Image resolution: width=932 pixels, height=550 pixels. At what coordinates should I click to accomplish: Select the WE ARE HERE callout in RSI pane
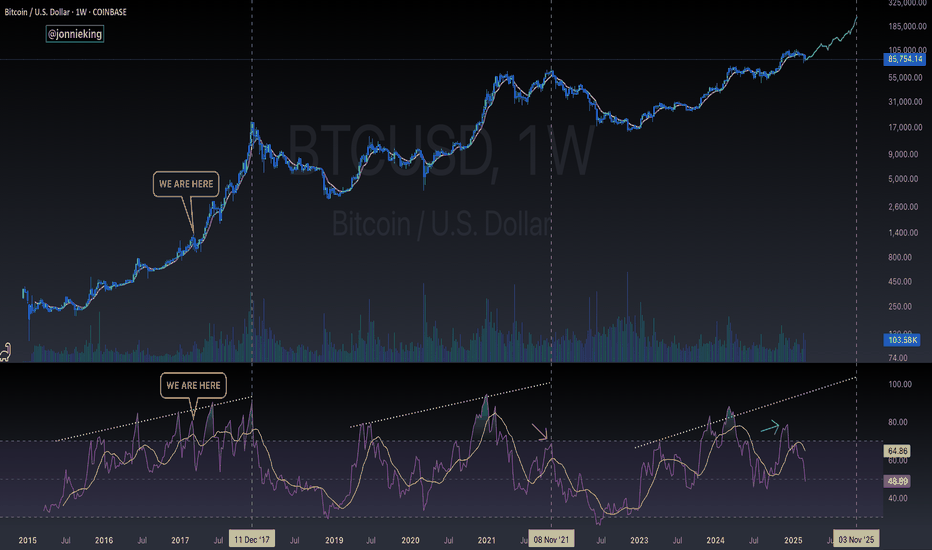193,385
